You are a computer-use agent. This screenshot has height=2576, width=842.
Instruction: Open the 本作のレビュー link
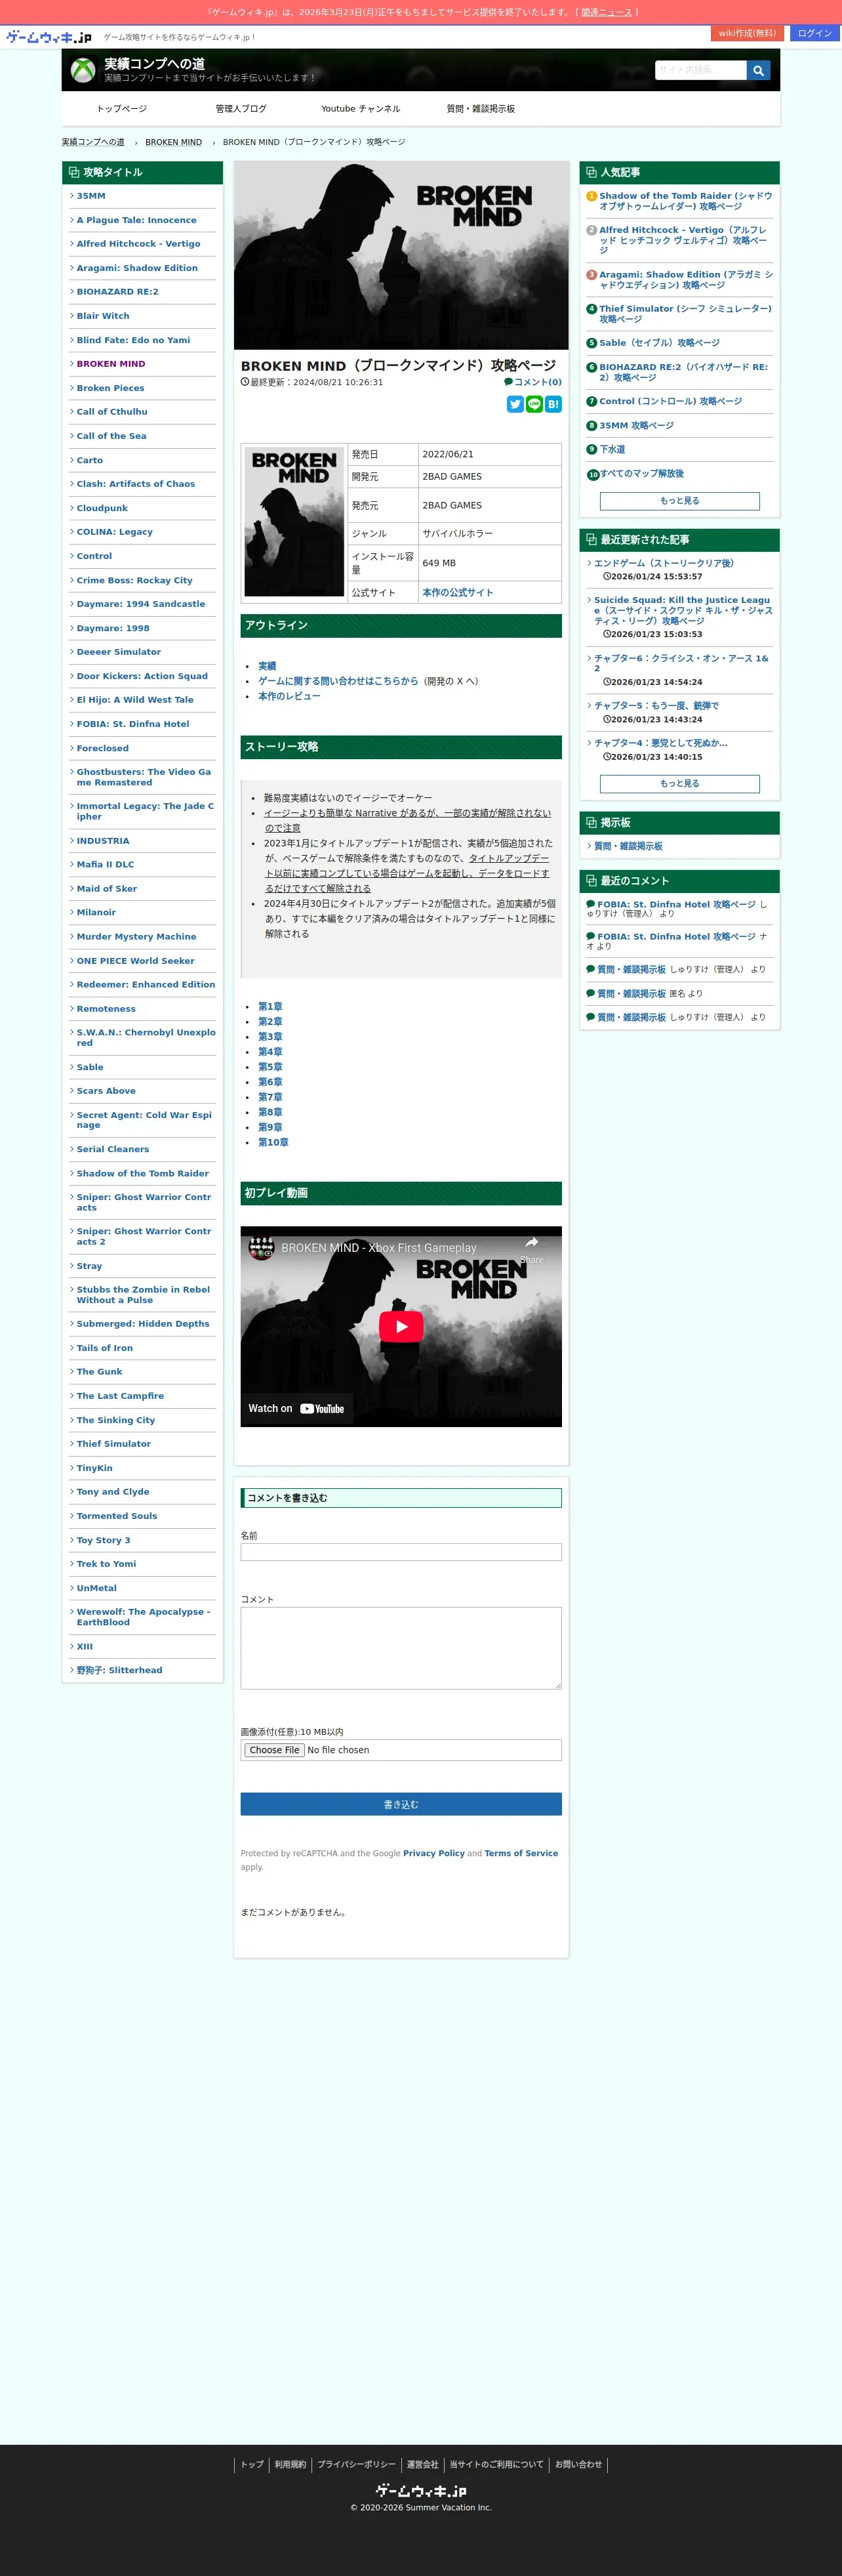pos(289,696)
